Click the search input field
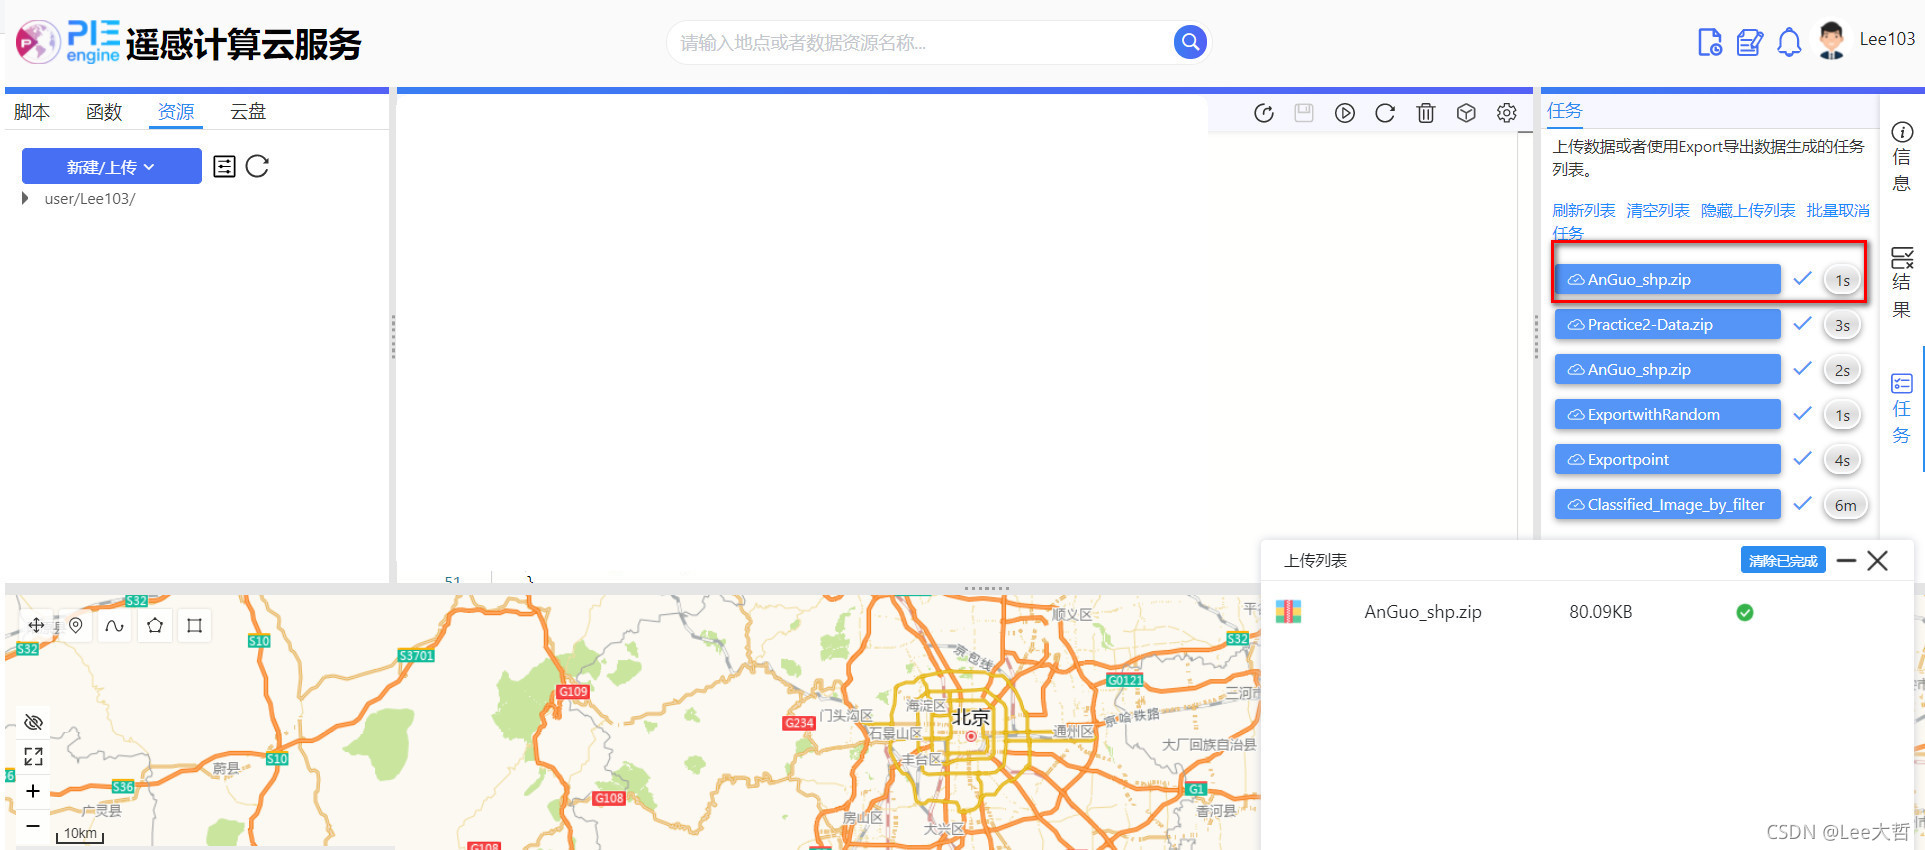This screenshot has width=1925, height=850. [920, 42]
